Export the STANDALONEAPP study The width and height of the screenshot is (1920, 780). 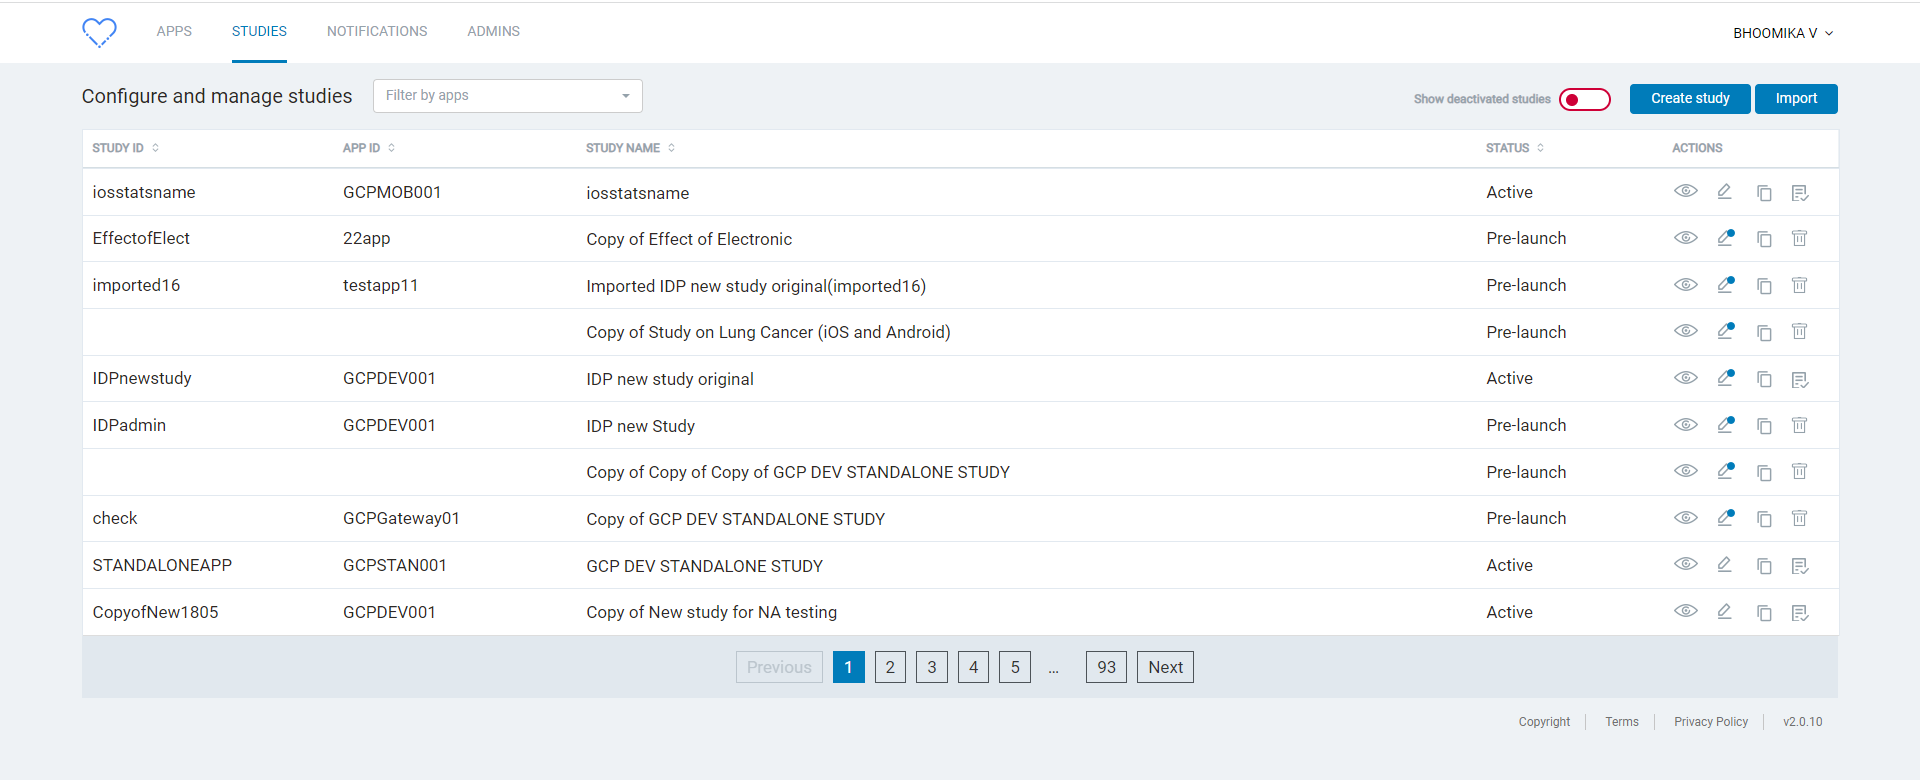click(1800, 566)
